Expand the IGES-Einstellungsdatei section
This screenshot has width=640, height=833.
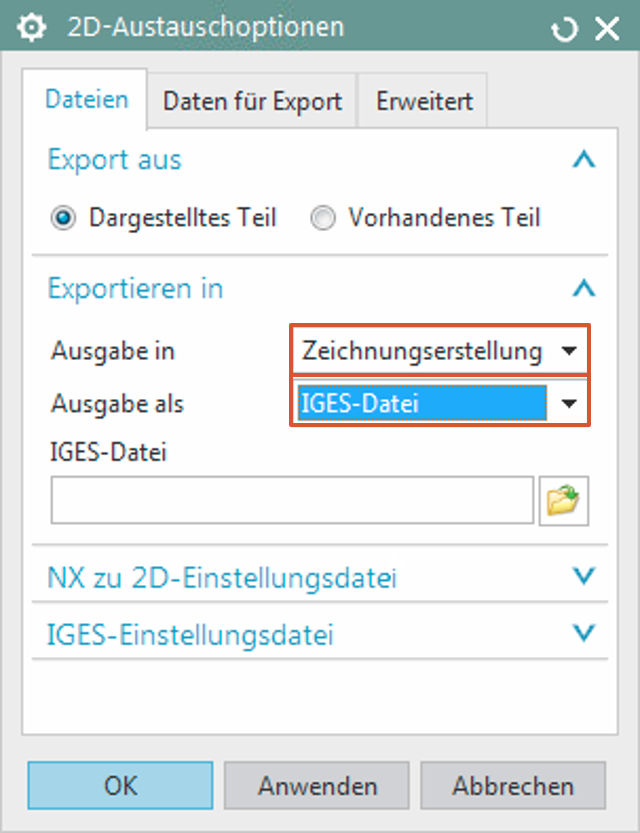point(584,633)
